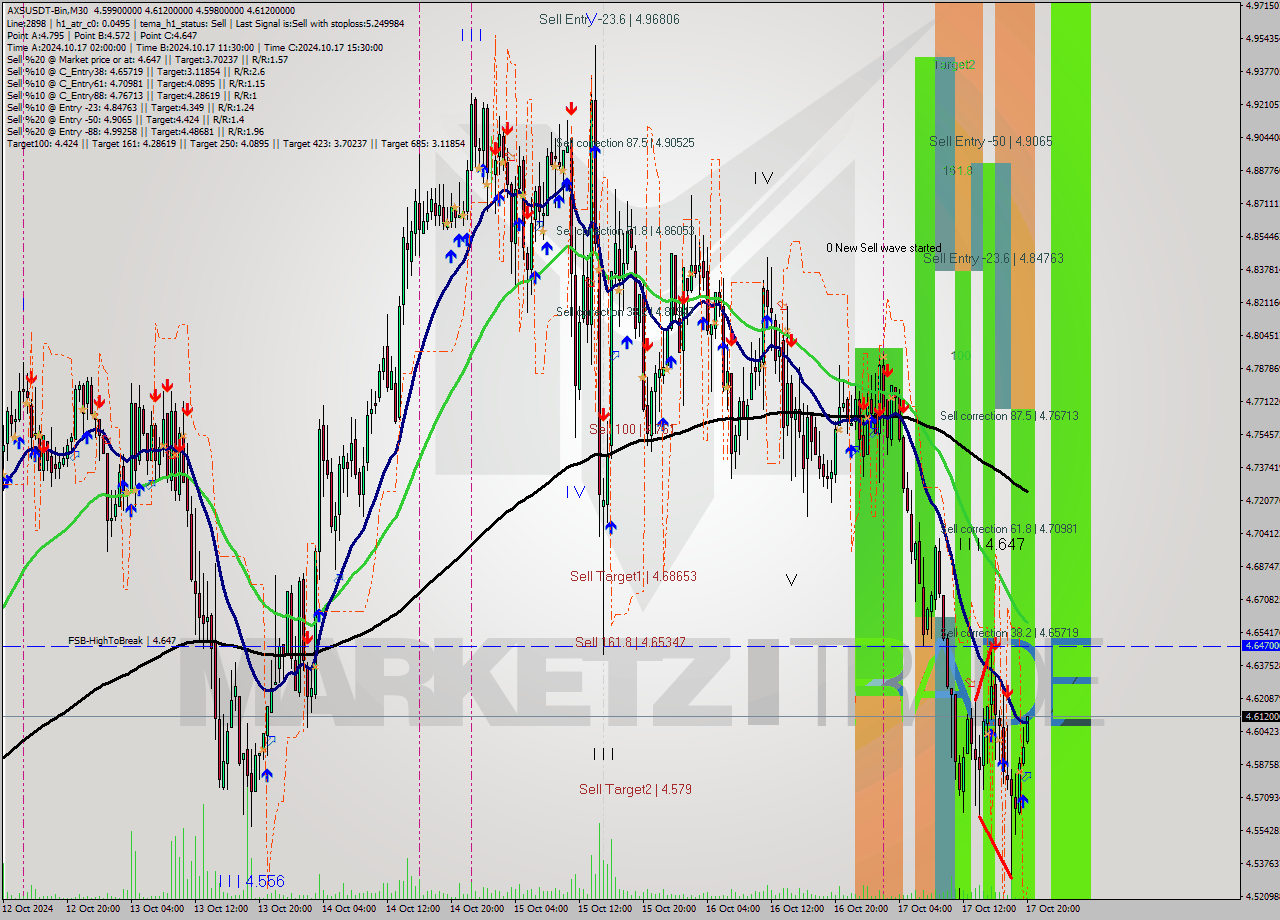The width and height of the screenshot is (1280, 920).
Task: Click the '0 New Sell wave started' annotation
Action: click(x=883, y=248)
